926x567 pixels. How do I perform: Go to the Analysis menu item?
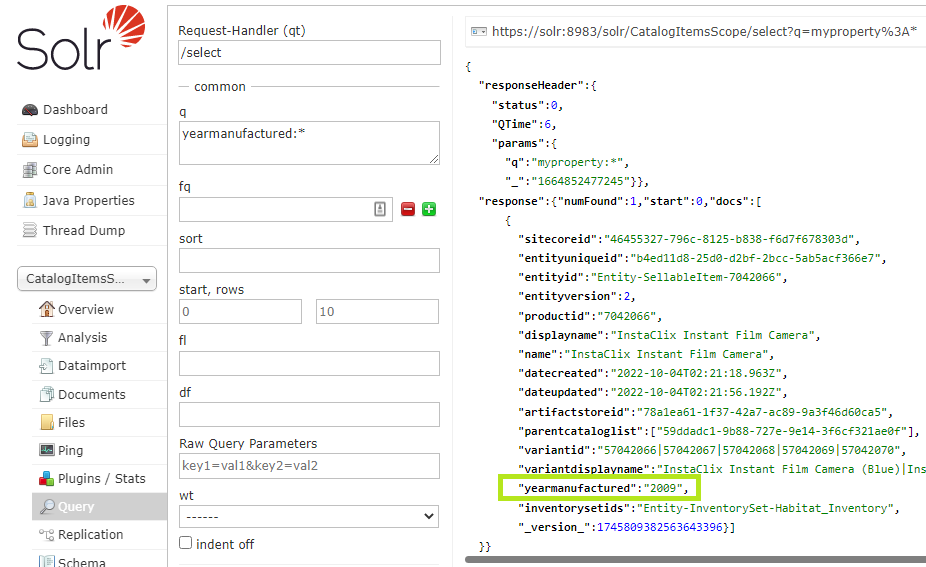pyautogui.click(x=82, y=338)
